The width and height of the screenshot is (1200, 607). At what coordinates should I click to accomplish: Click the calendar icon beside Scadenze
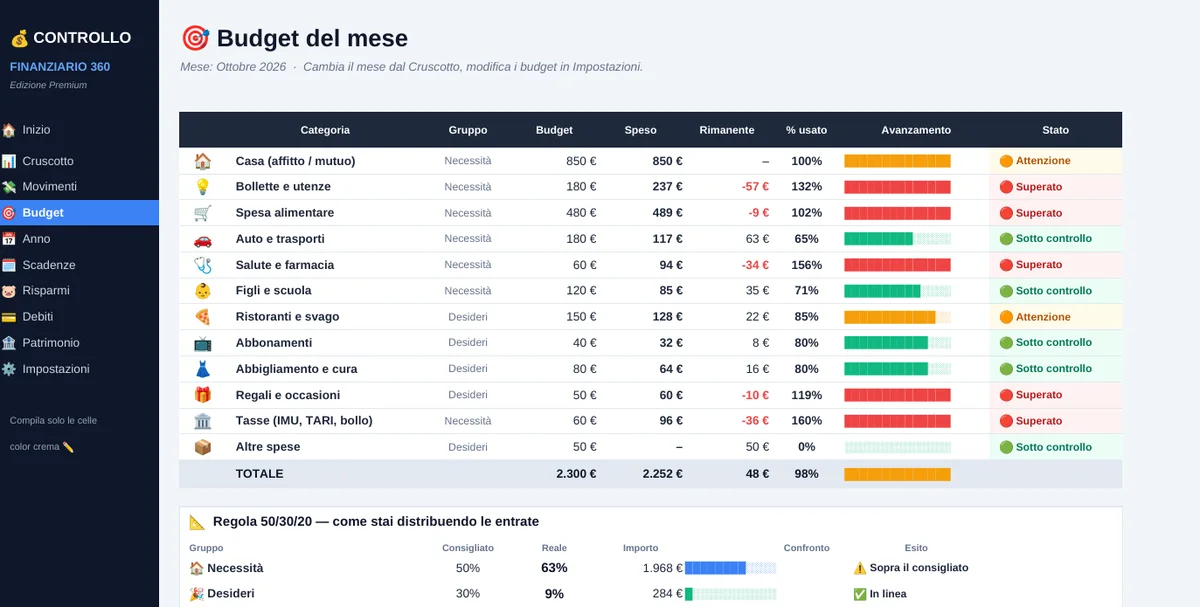click(9, 265)
